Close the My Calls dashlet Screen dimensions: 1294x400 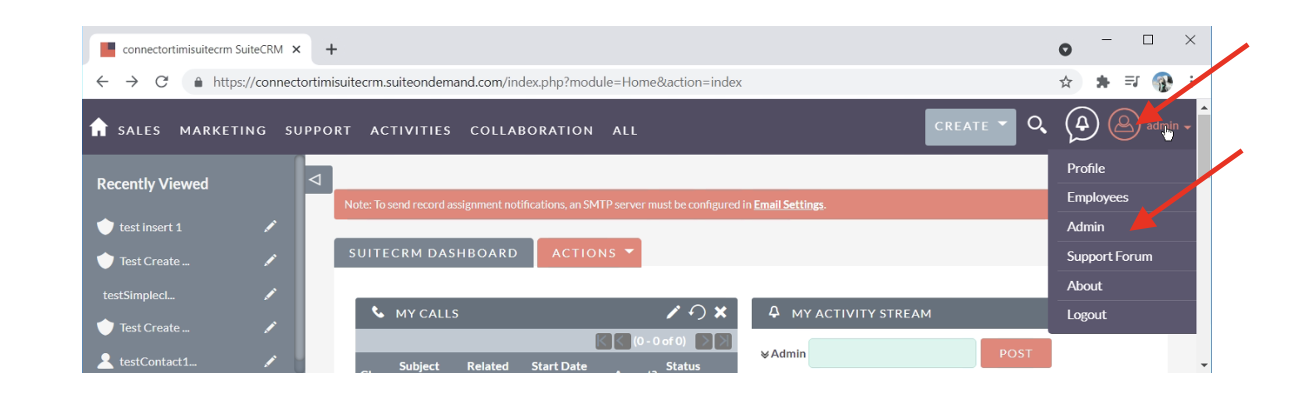click(x=720, y=313)
